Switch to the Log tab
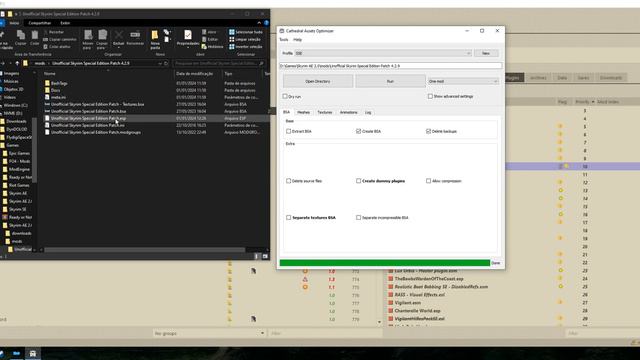 368,112
